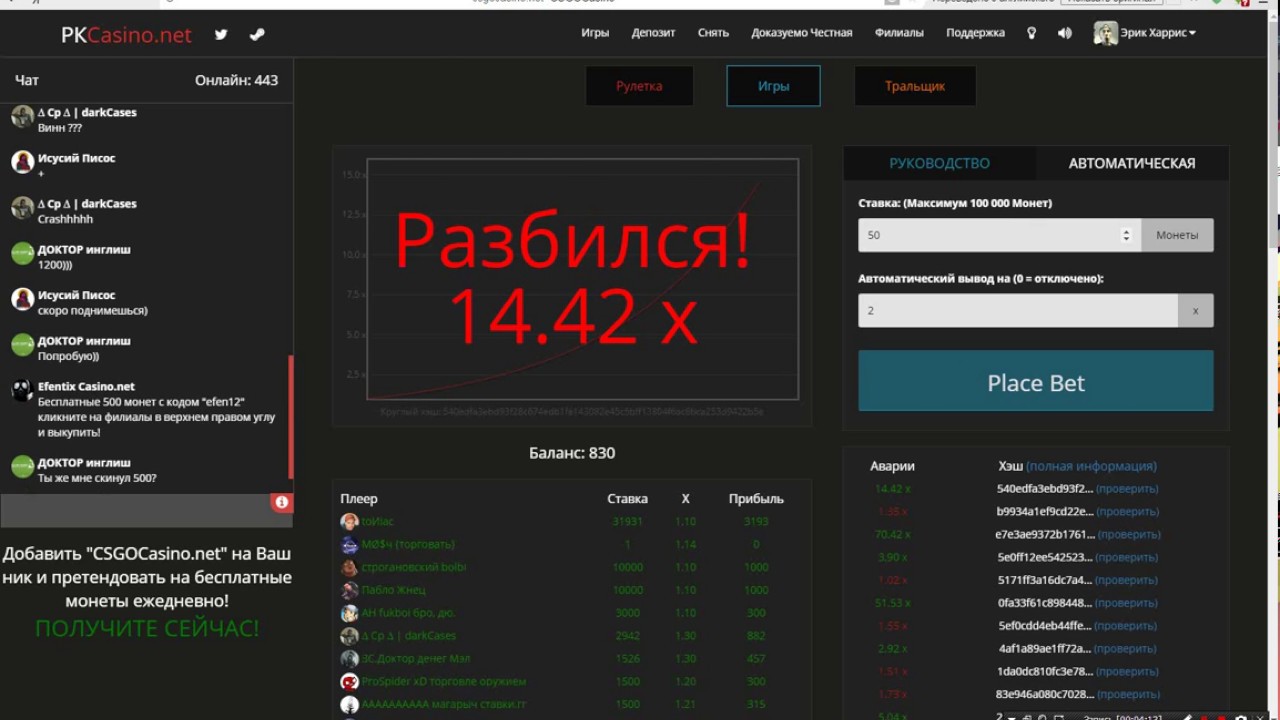1280x720 pixels.
Task: Mute sound with the speaker icon
Action: pos(1065,33)
